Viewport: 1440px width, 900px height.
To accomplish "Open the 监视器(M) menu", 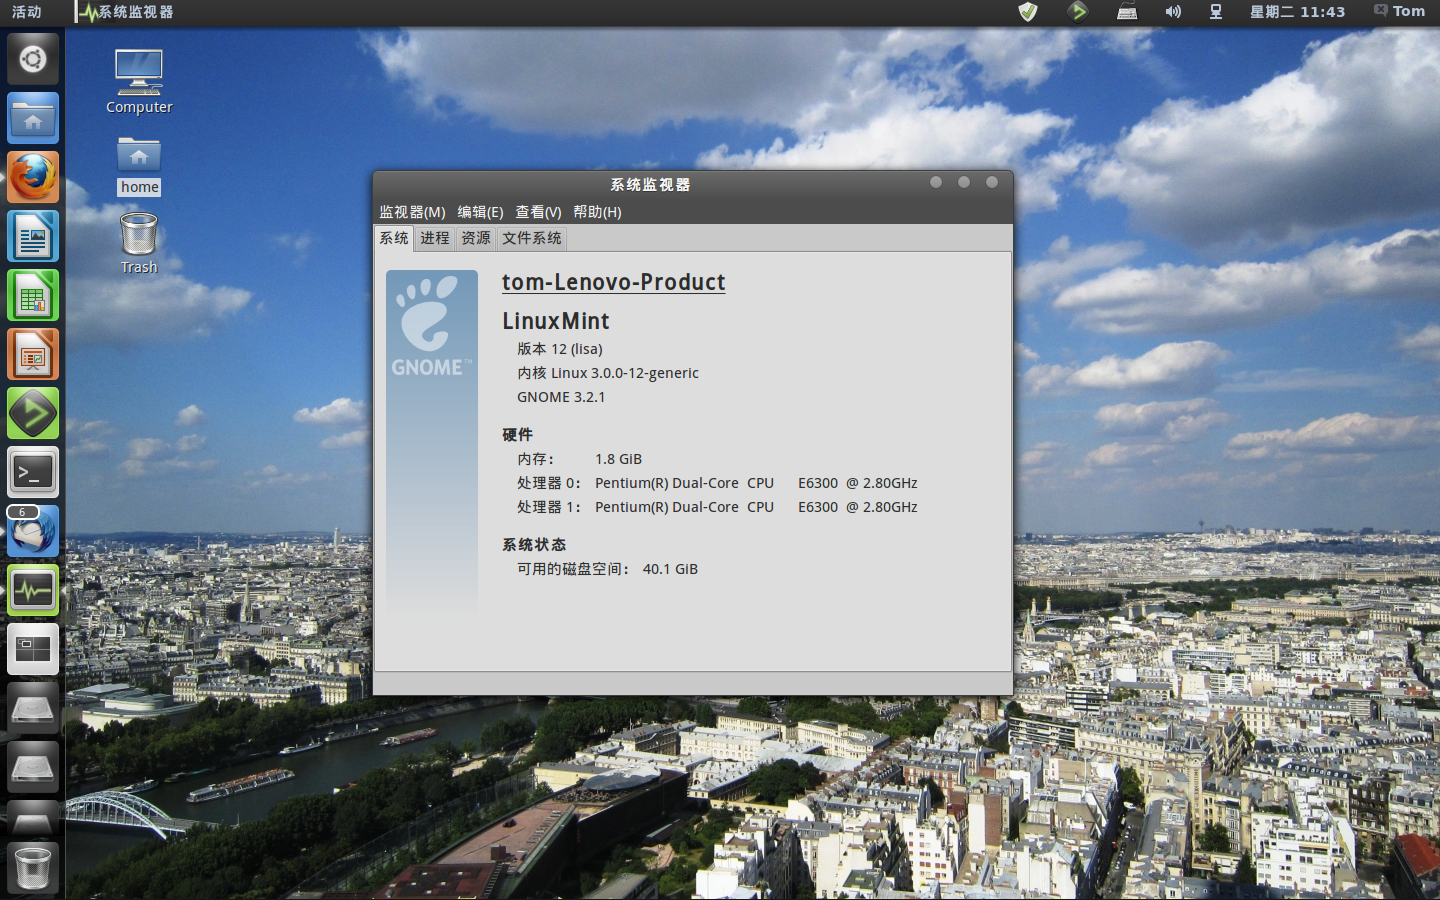I will [412, 212].
